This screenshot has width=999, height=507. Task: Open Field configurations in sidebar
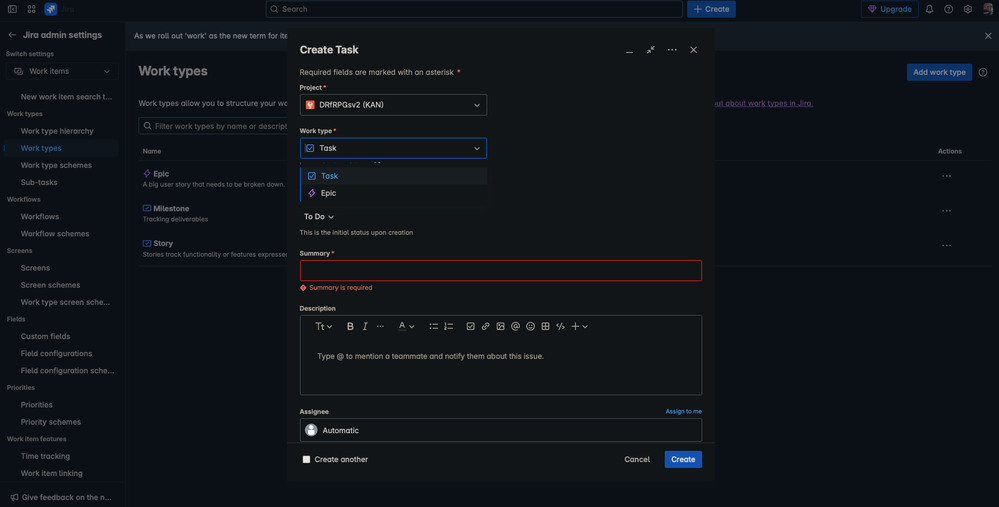coord(56,353)
